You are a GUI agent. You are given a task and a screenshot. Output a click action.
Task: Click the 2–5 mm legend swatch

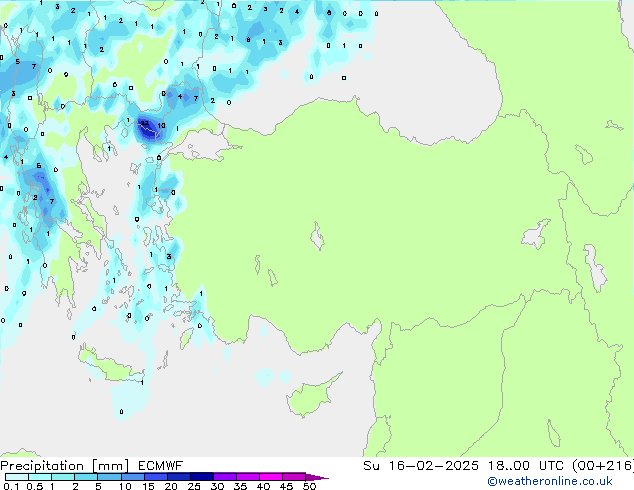click(x=86, y=477)
